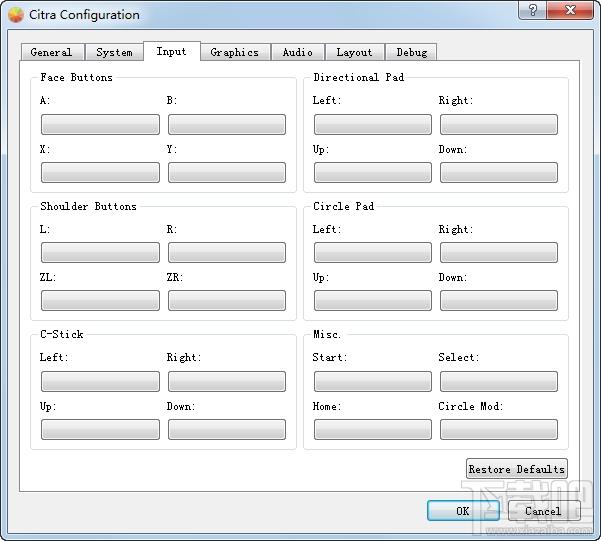Click the R shoulder button binding
Screen dimensions: 601x541
point(227,252)
